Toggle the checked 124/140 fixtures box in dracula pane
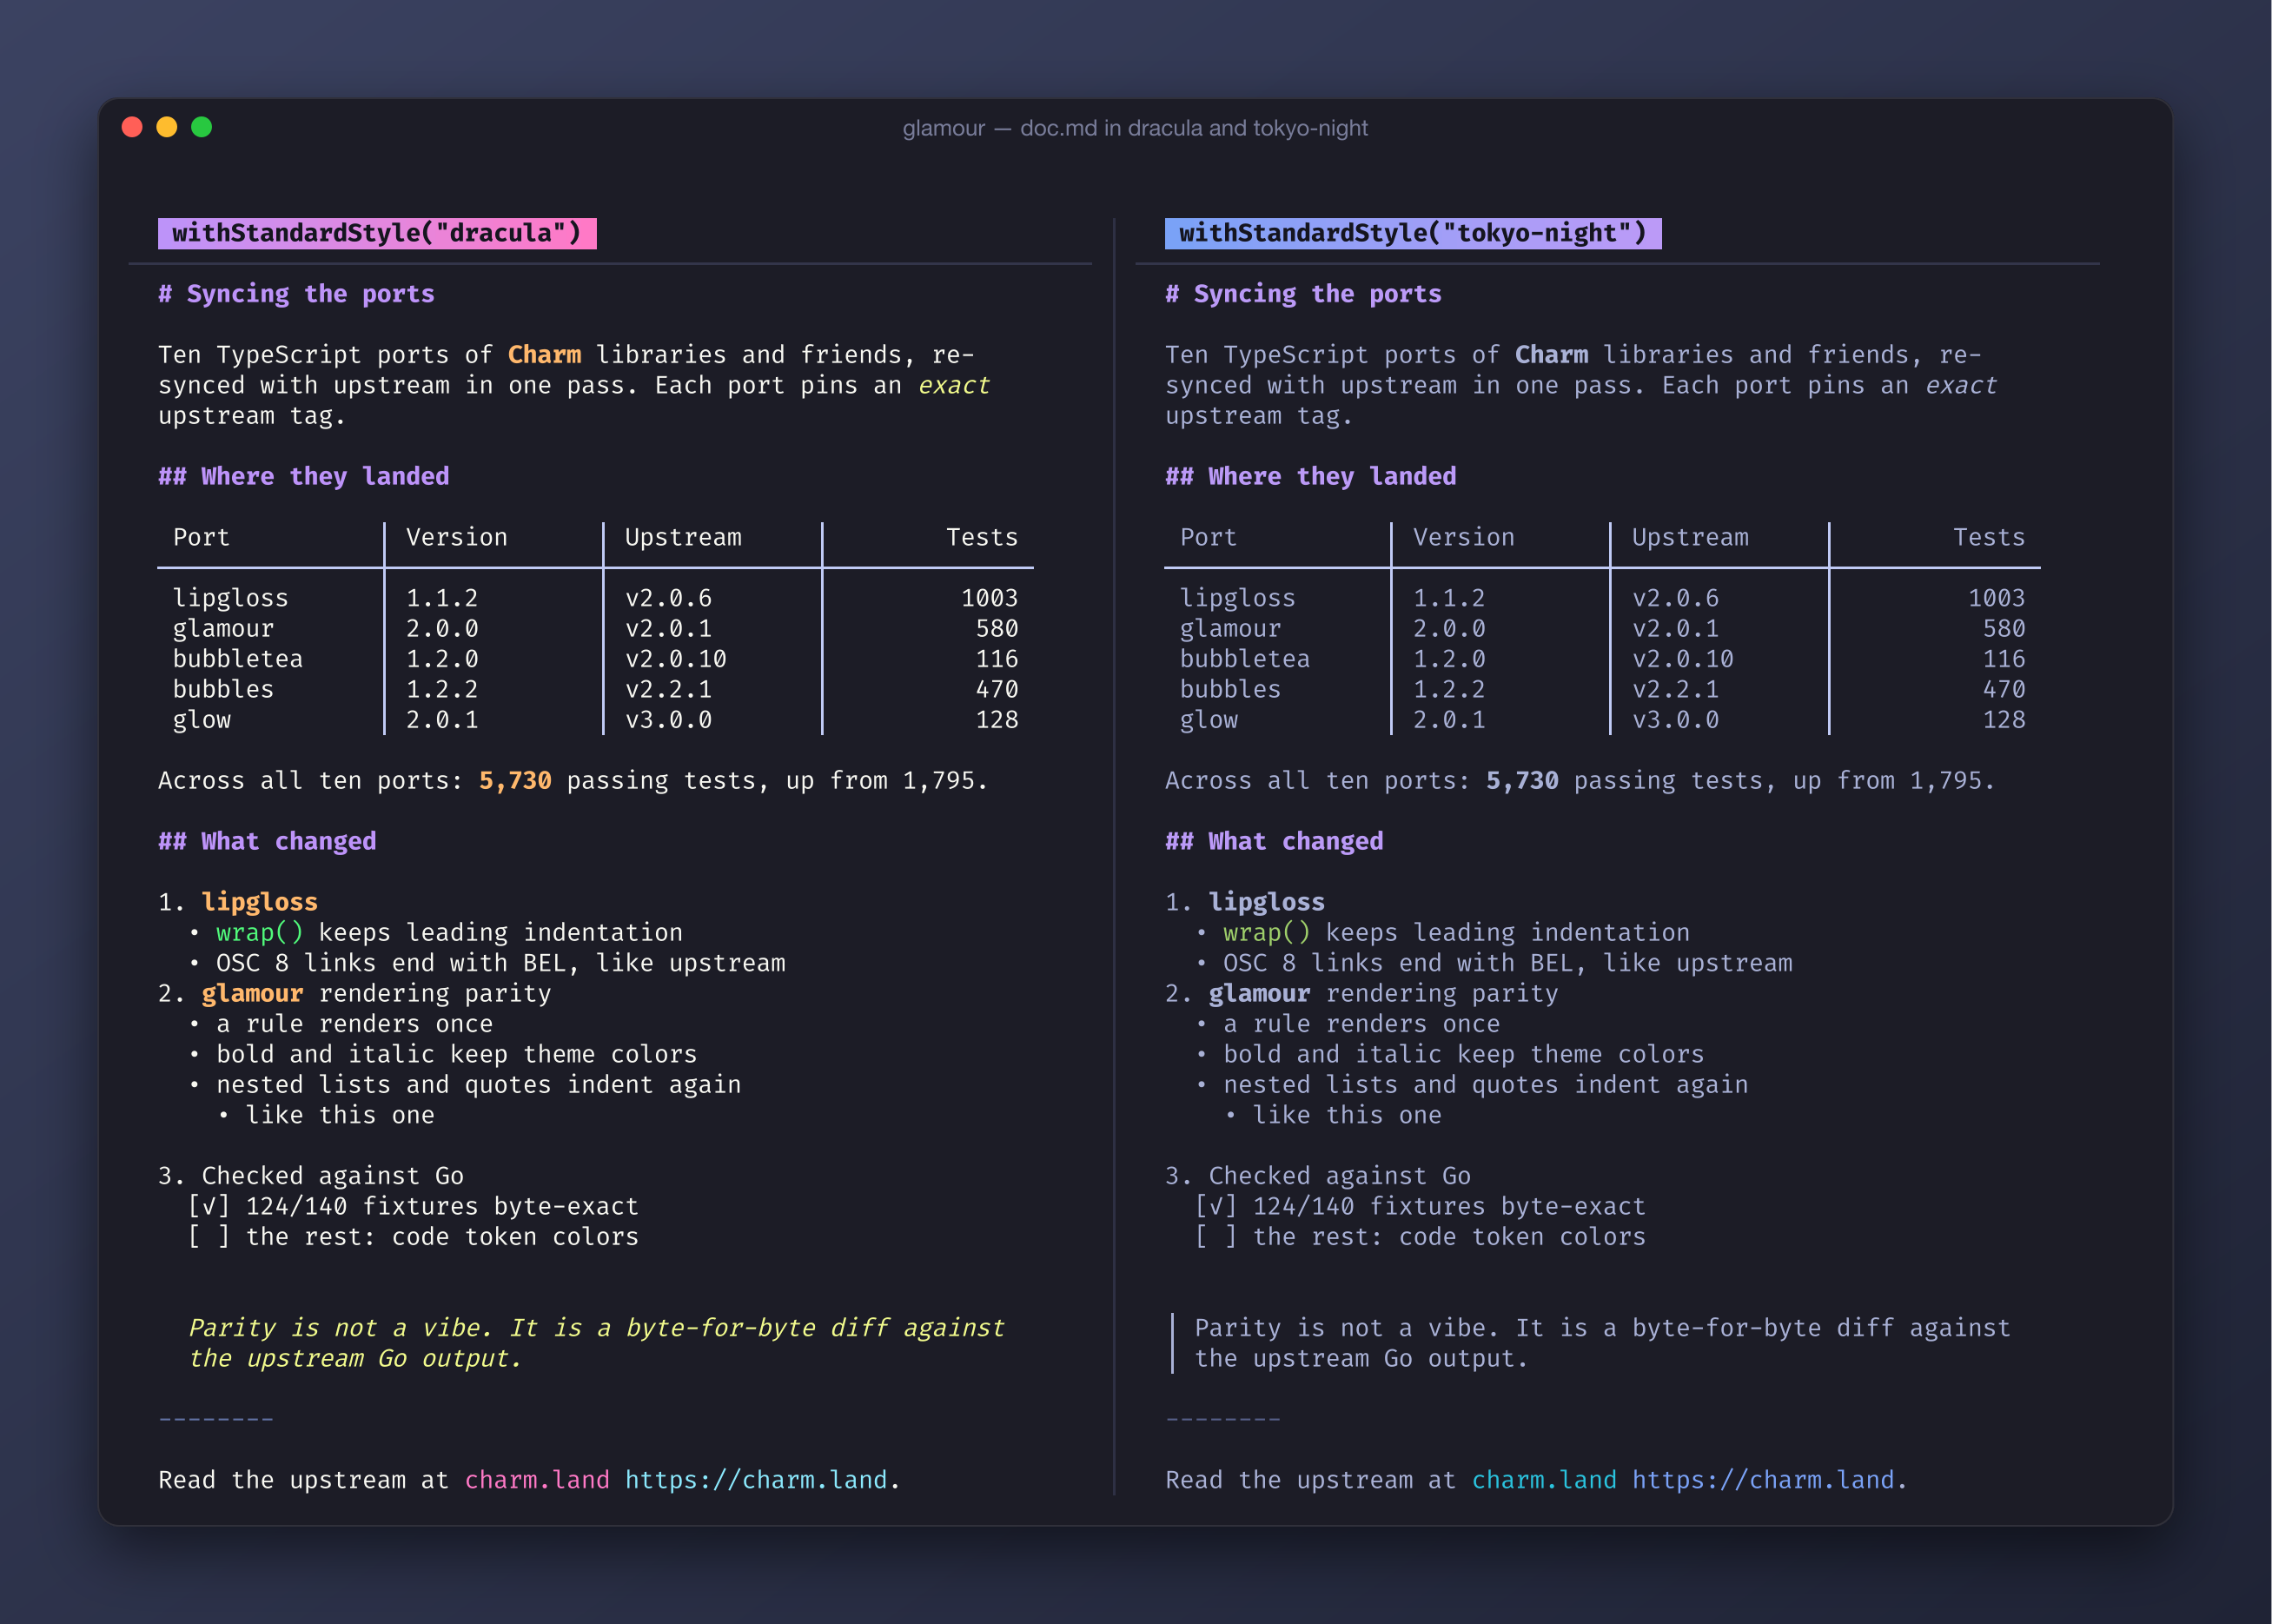 point(209,1207)
